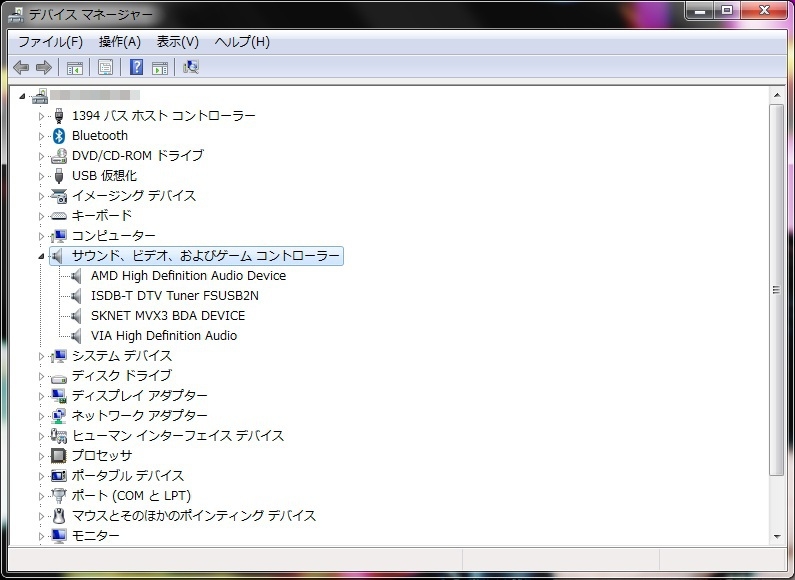This screenshot has height=580, width=795.
Task: Select the システム デバイス label
Action: (122, 356)
